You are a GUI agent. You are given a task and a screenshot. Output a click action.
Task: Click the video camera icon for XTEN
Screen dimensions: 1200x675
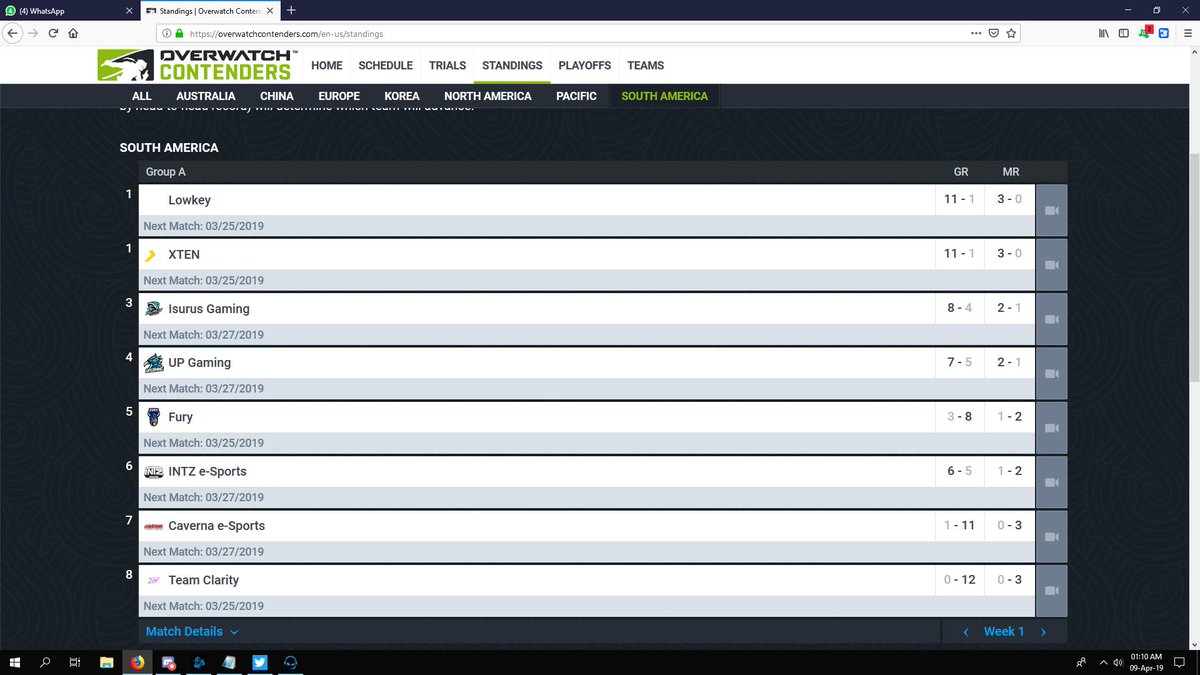click(1051, 265)
